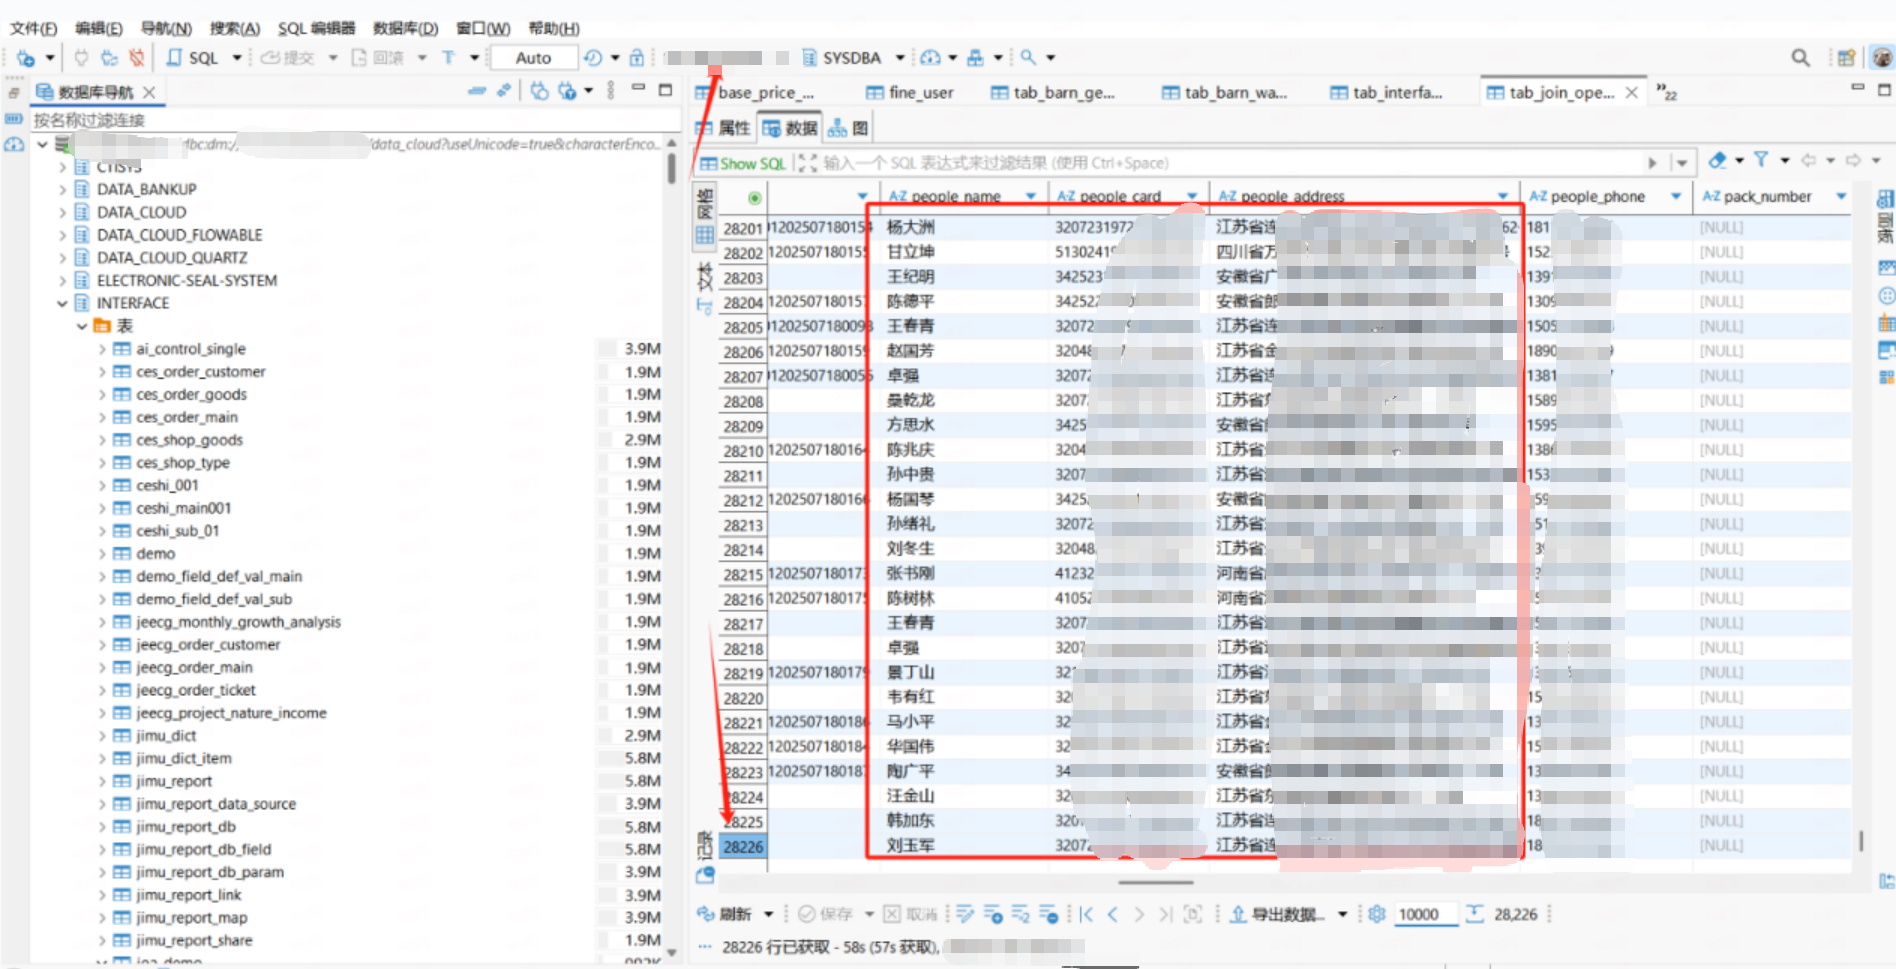The width and height of the screenshot is (1896, 969).
Task: Click the filter funnel icon
Action: point(1761,160)
